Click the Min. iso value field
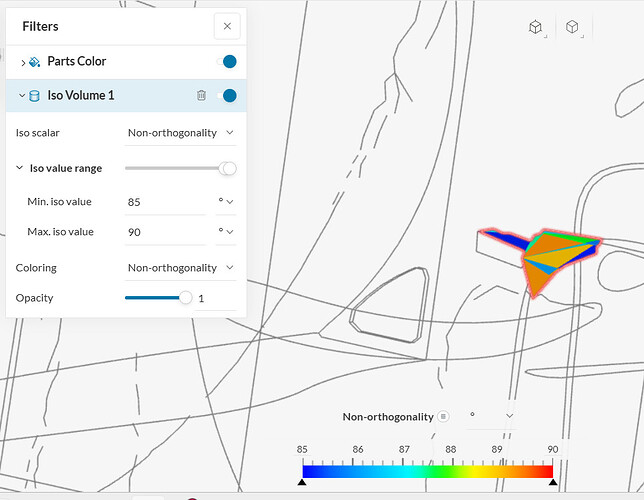The width and height of the screenshot is (644, 500). click(x=165, y=202)
